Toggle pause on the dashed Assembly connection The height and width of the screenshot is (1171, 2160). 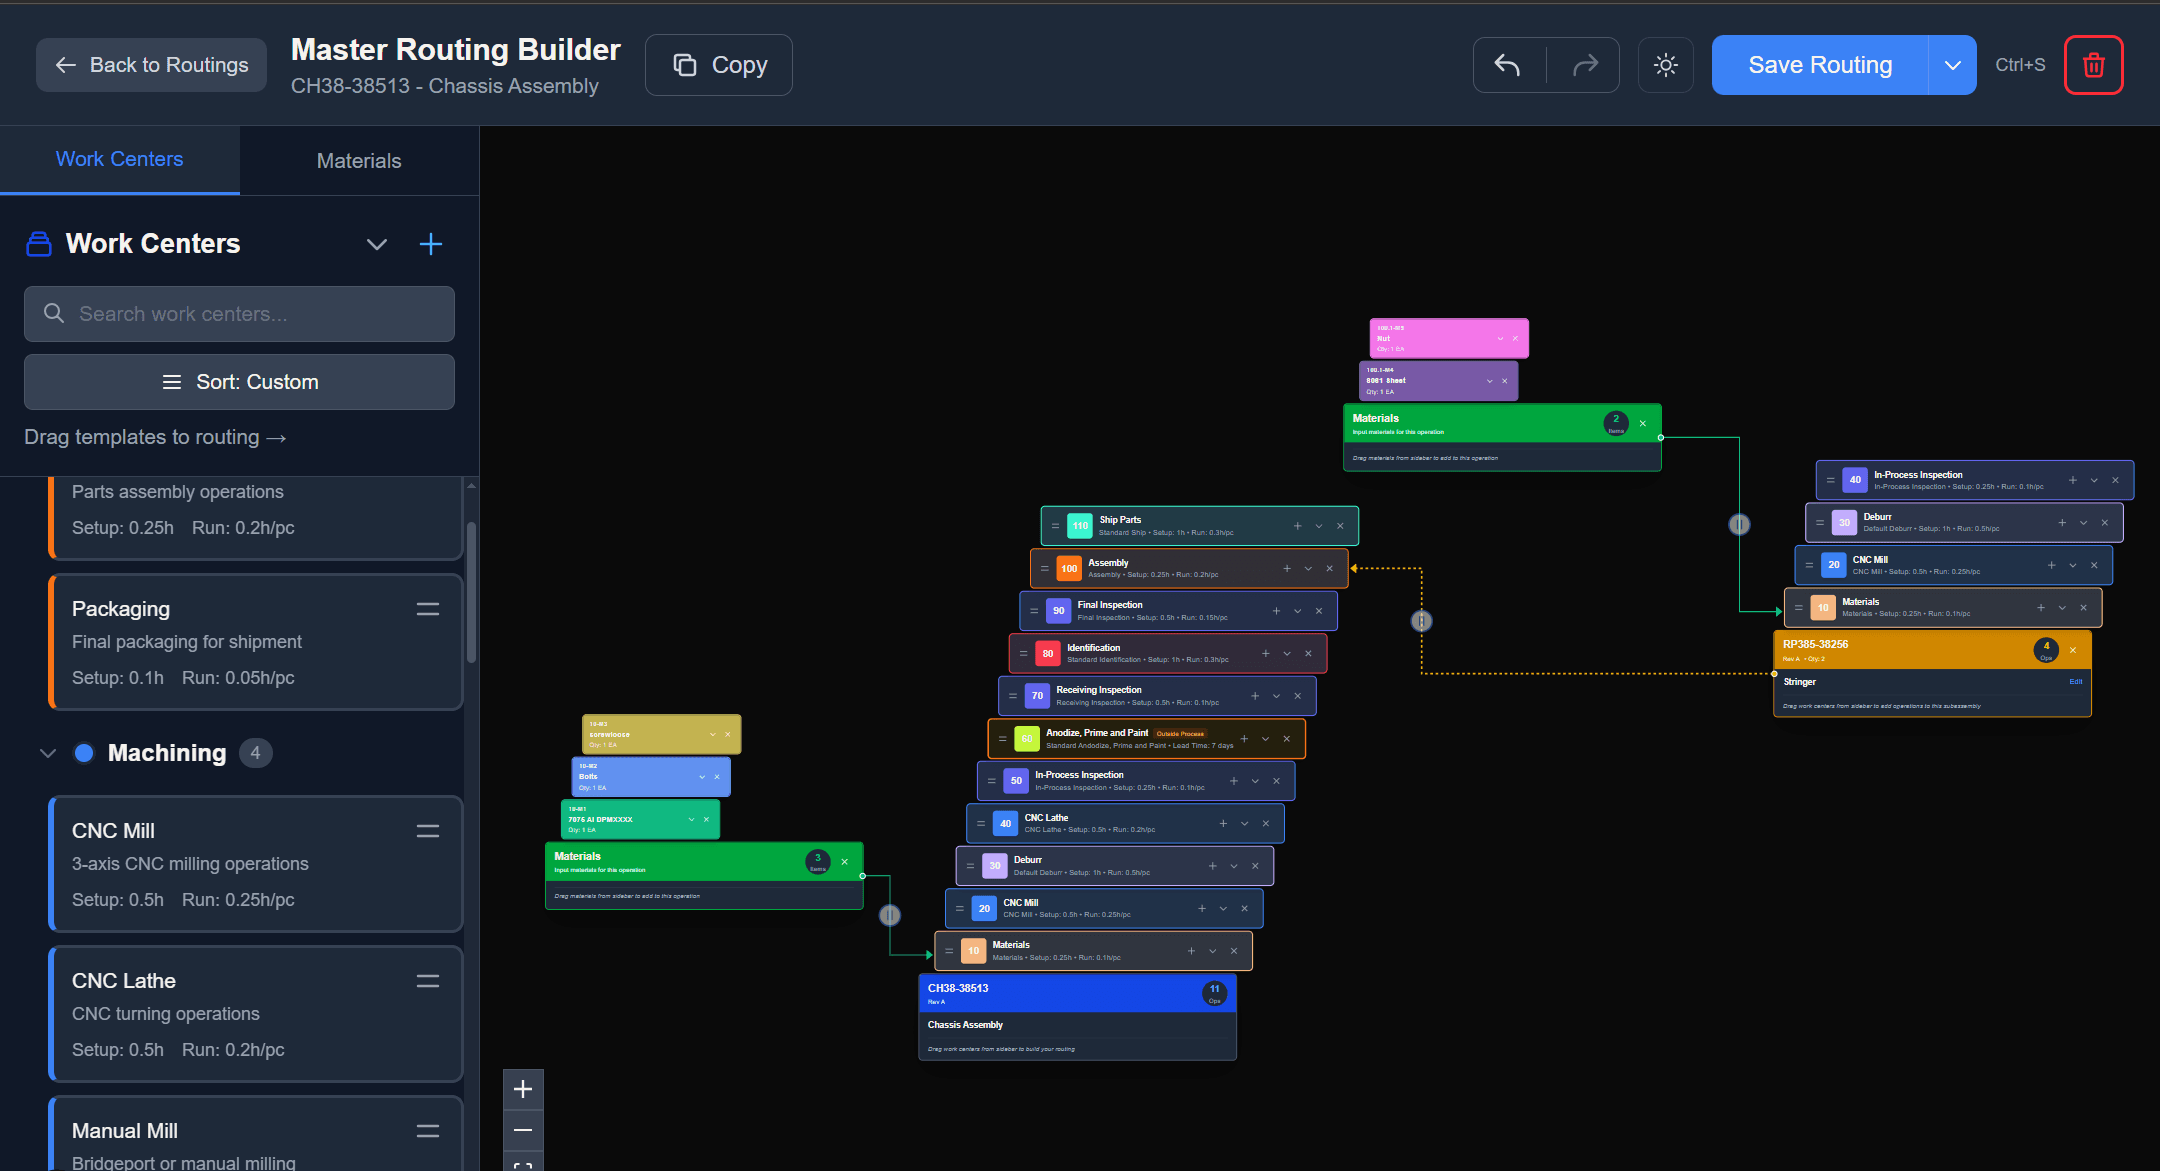point(1422,621)
